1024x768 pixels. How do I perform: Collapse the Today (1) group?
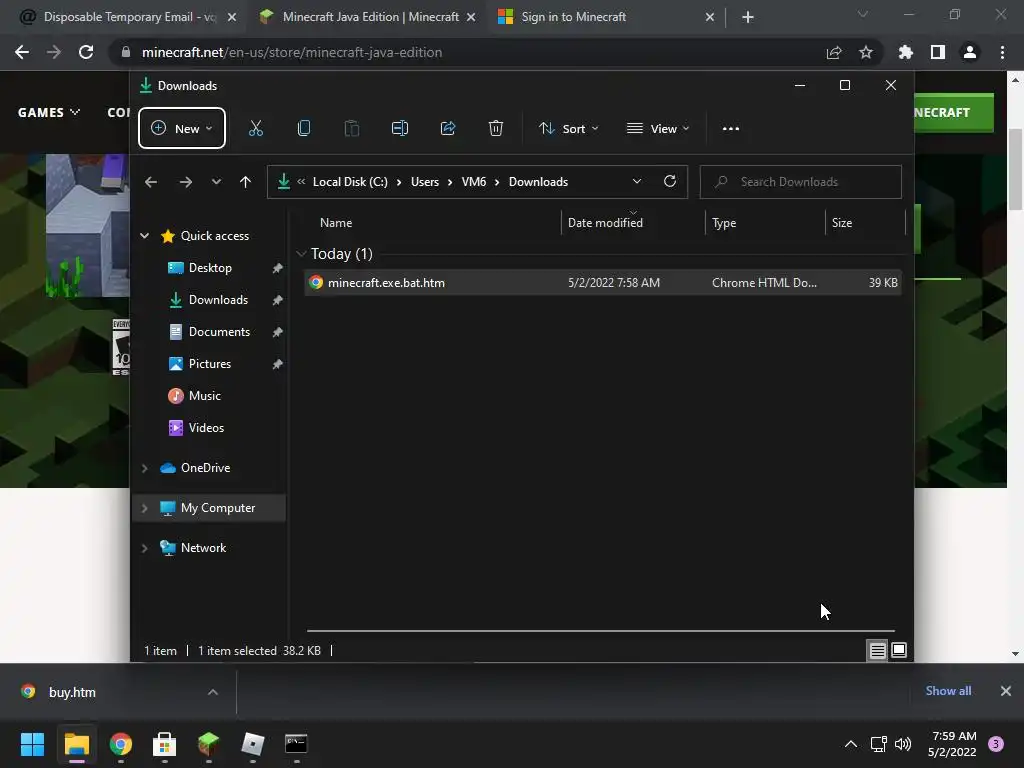click(301, 253)
